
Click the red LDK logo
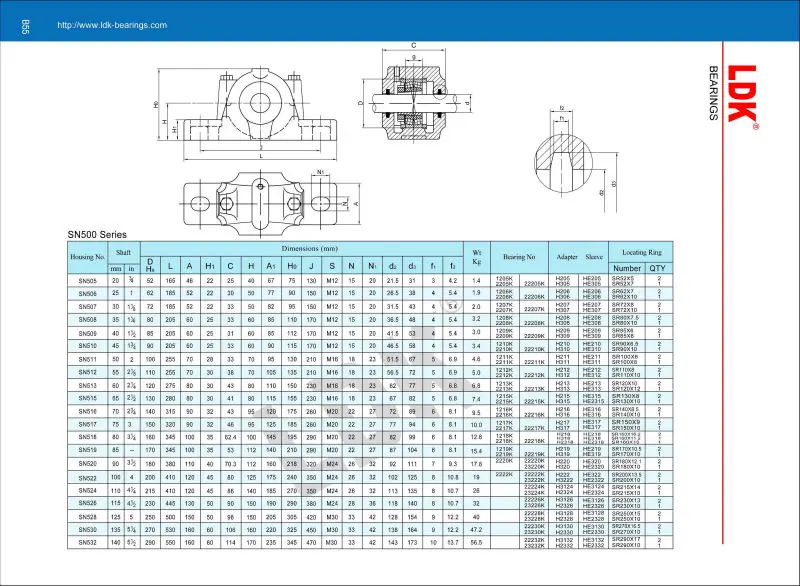click(x=743, y=94)
